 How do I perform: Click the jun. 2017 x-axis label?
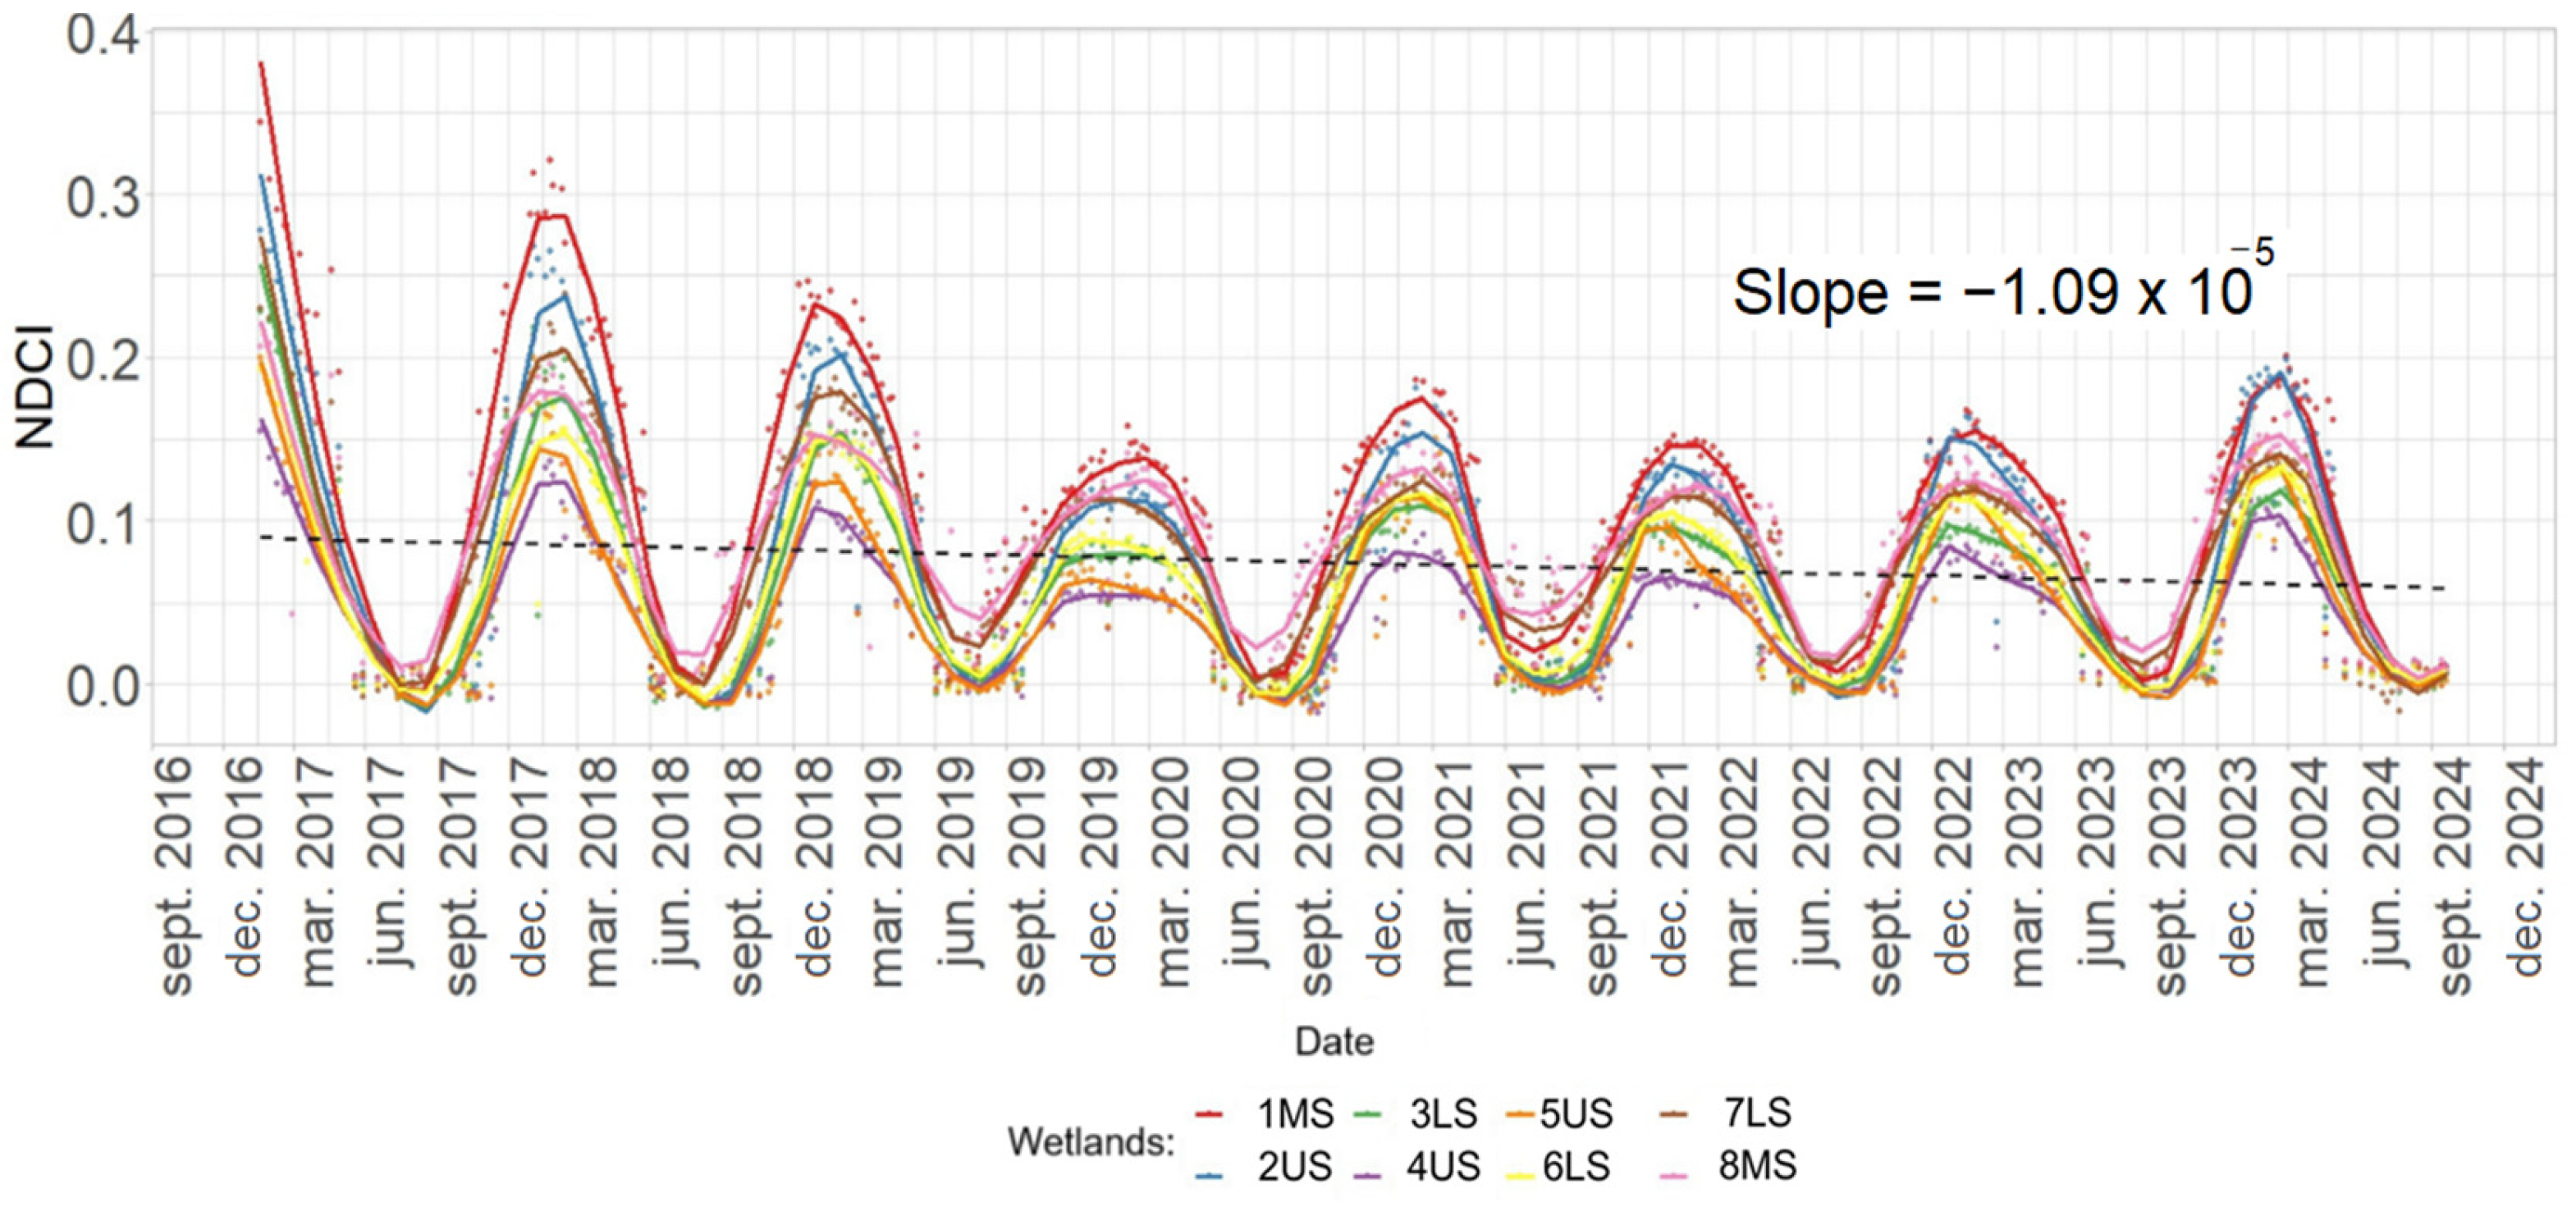[x=388, y=863]
